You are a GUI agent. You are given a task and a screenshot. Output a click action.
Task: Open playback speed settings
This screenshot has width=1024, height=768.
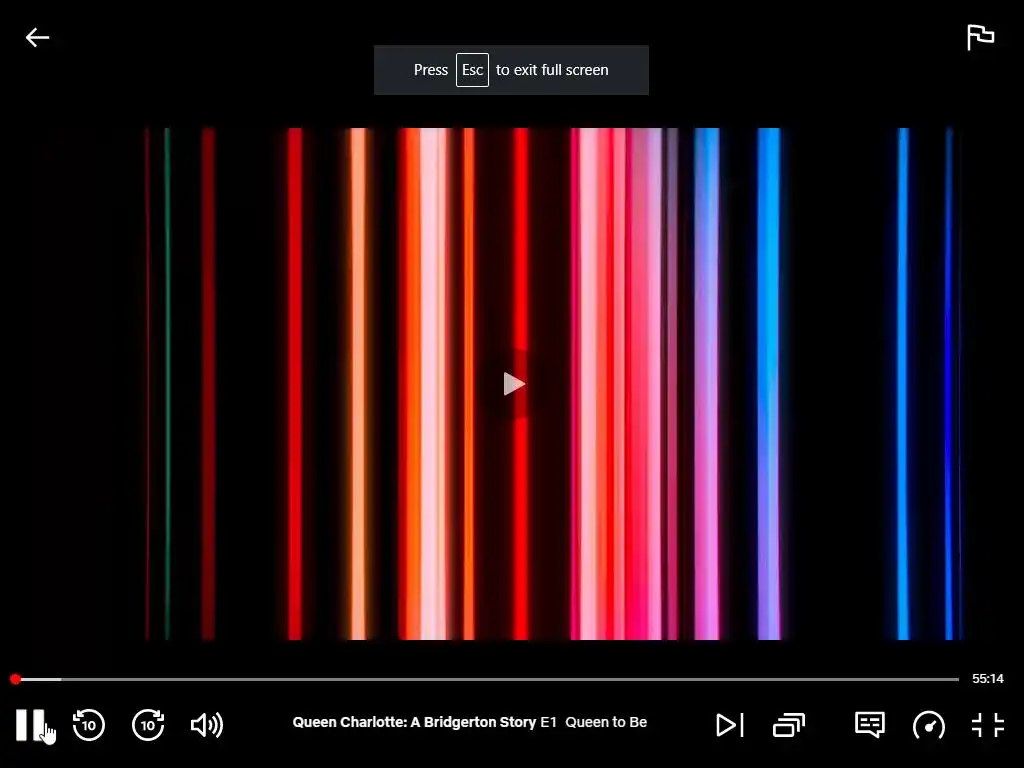[929, 725]
